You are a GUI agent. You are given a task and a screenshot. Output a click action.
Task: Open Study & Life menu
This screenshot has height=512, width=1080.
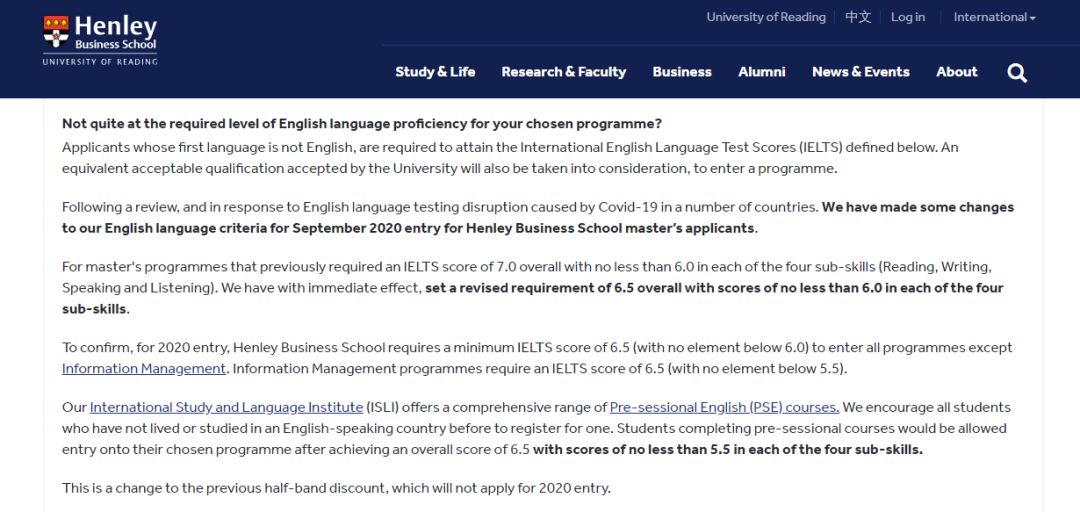pos(435,72)
